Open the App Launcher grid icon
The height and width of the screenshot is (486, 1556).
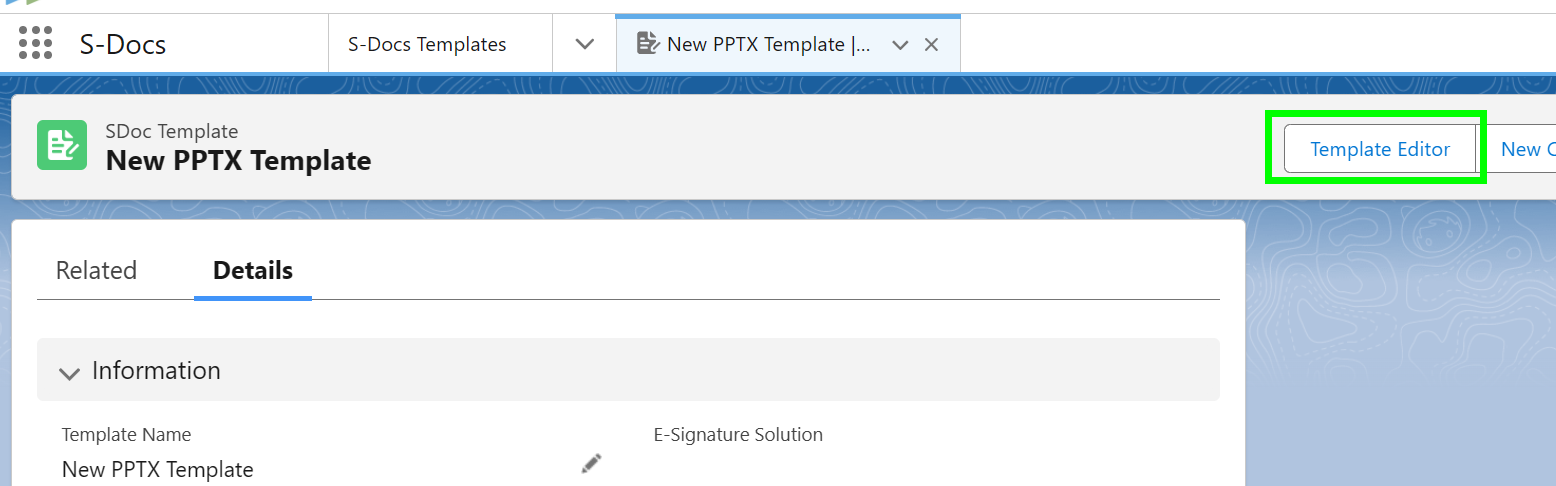click(x=36, y=44)
